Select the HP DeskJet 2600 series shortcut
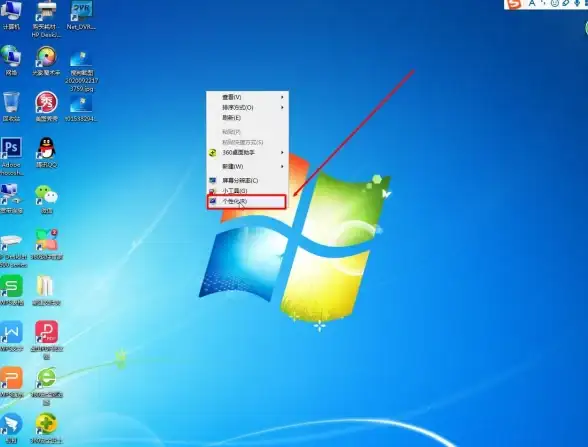 pos(13,250)
